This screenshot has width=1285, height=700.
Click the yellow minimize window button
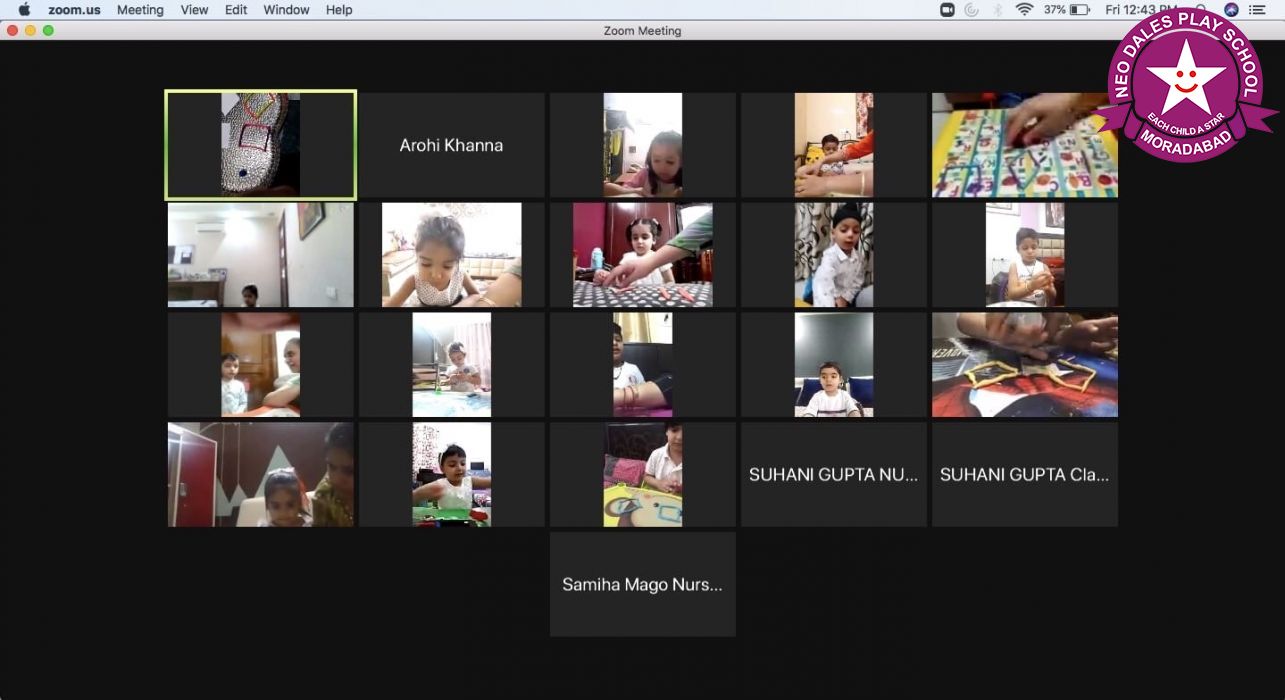(30, 31)
